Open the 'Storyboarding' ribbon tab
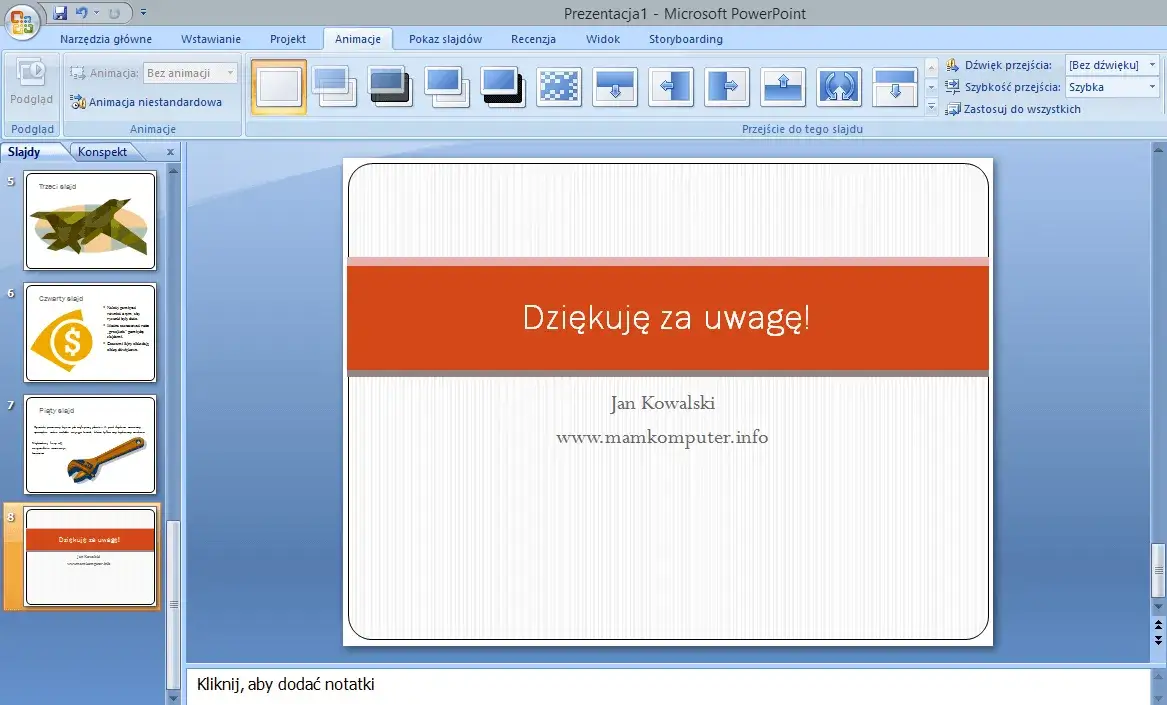This screenshot has height=705, width=1167. tap(685, 39)
